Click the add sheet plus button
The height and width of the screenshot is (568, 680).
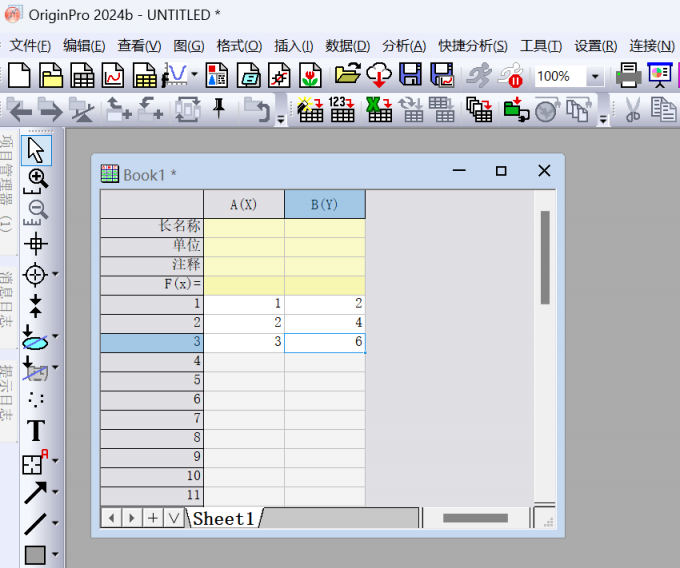(153, 518)
